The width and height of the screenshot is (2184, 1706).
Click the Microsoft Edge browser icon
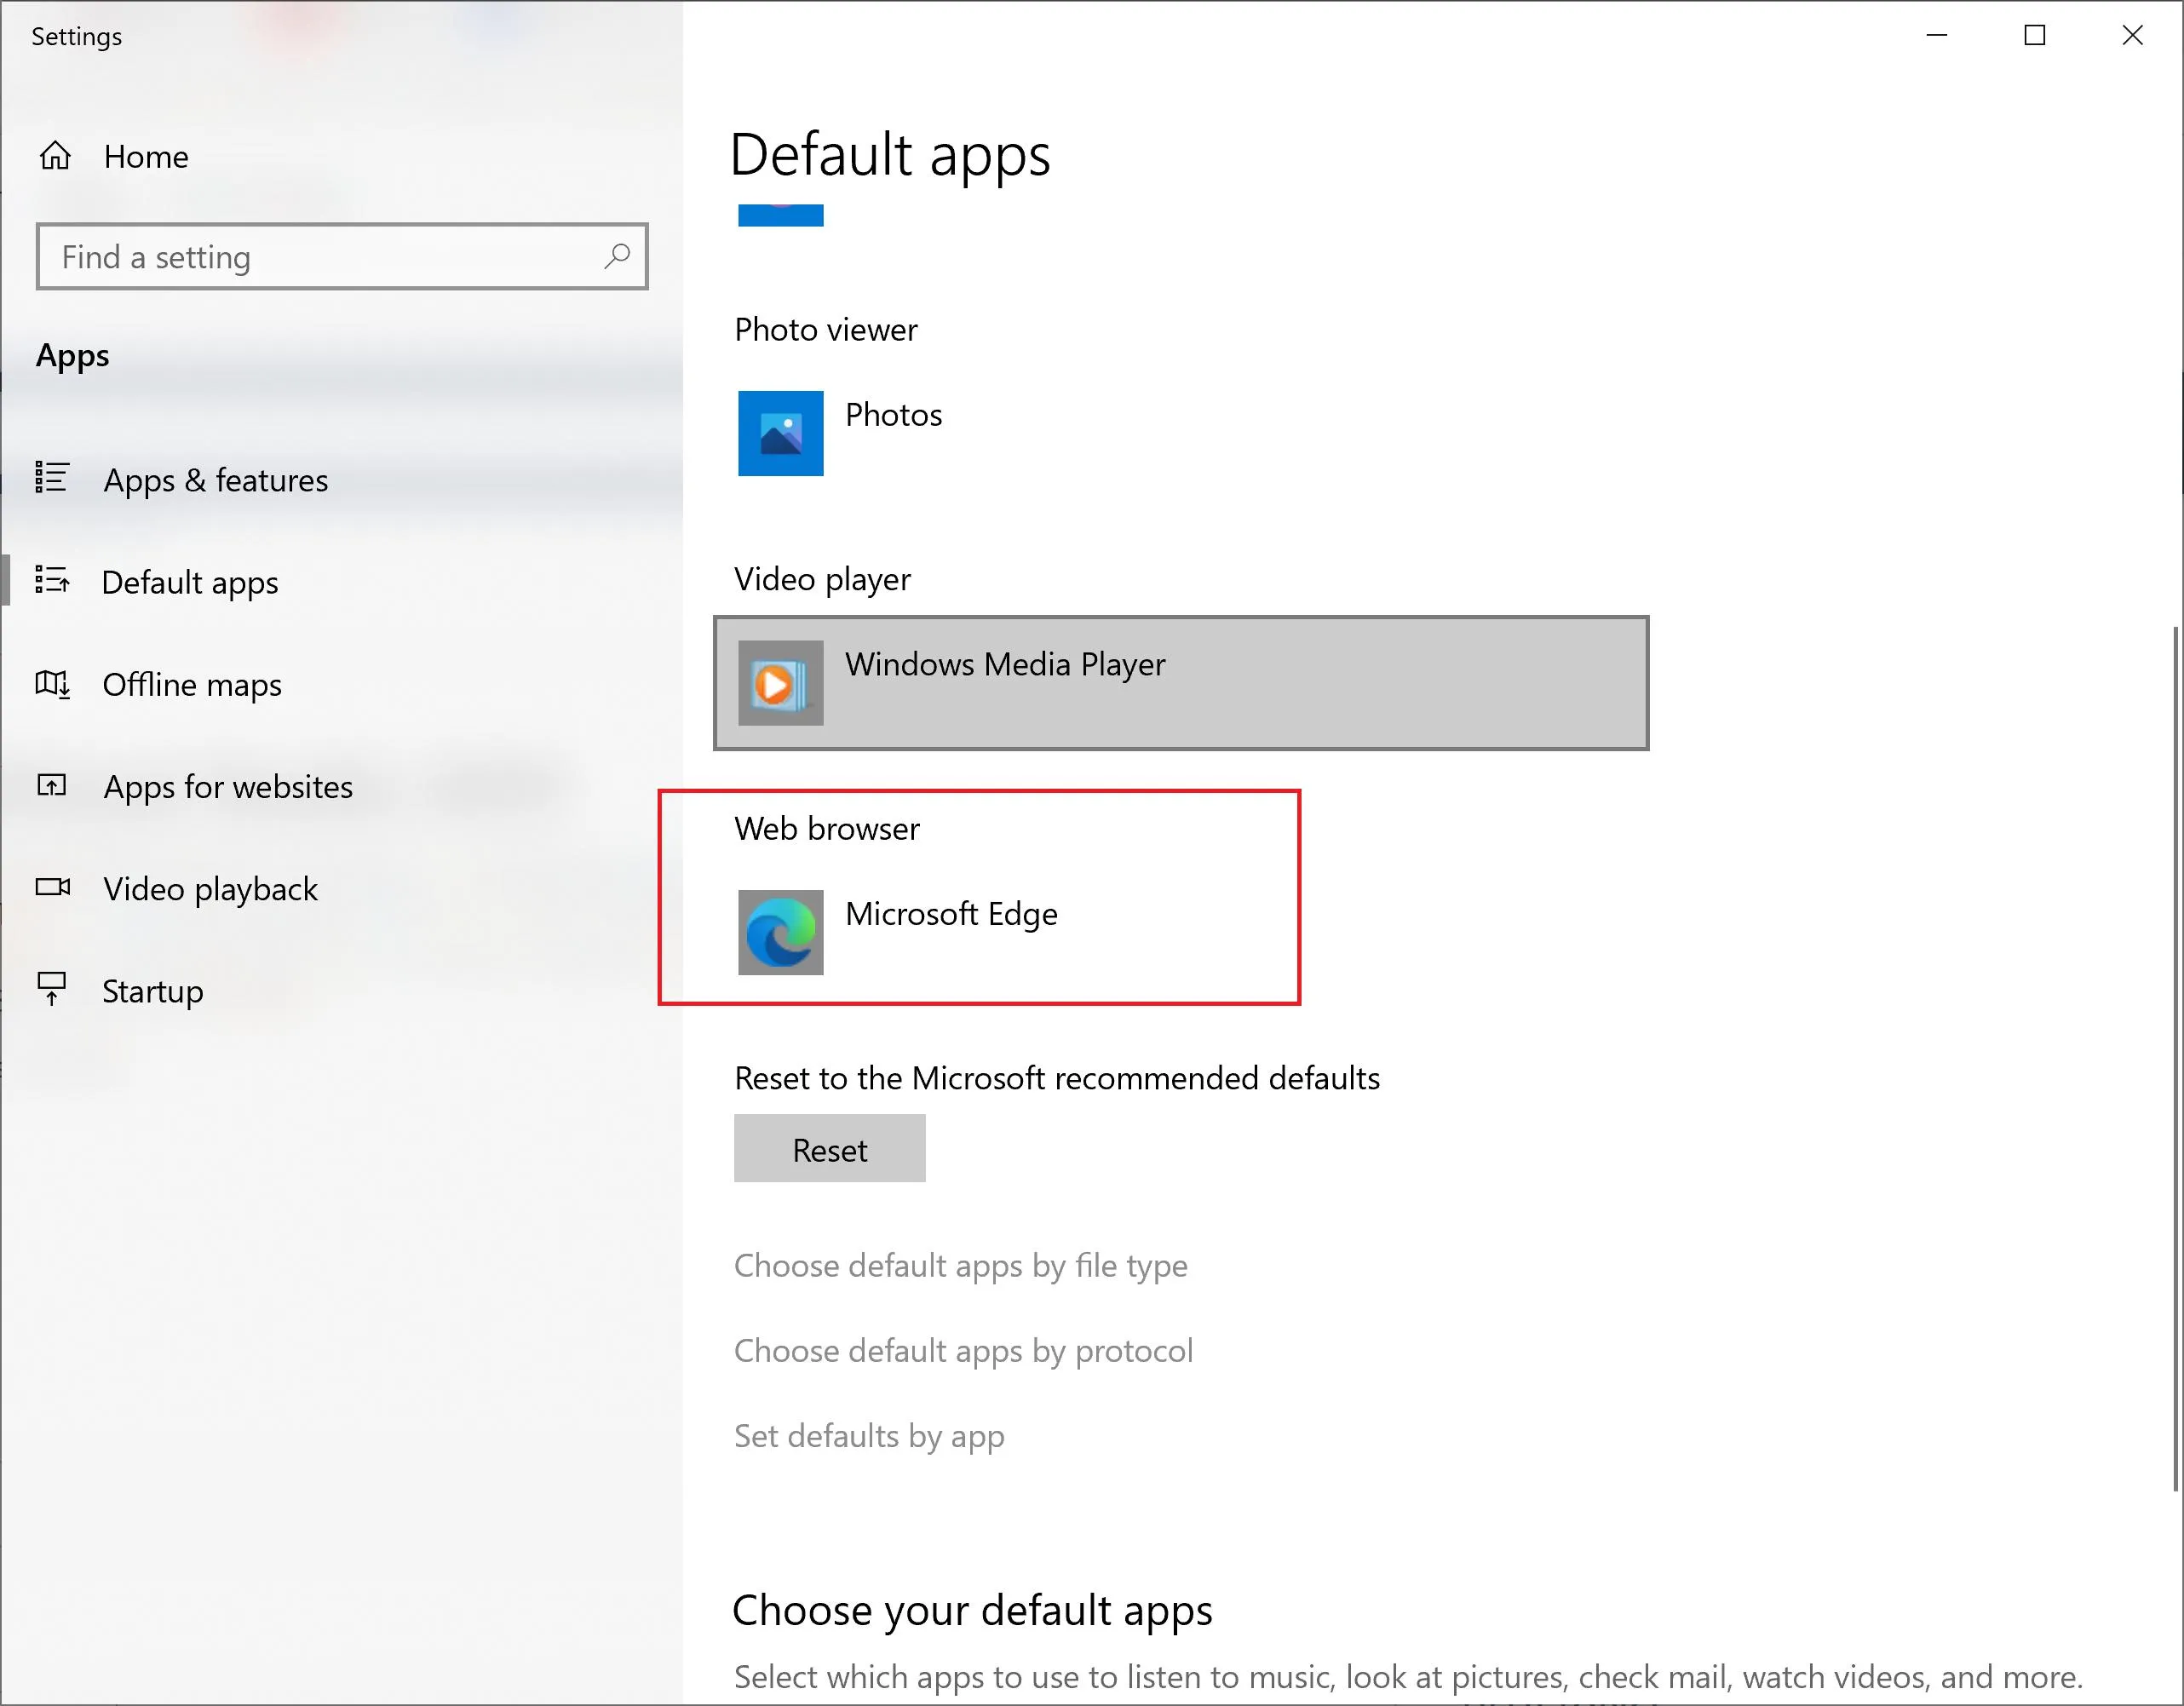click(780, 932)
